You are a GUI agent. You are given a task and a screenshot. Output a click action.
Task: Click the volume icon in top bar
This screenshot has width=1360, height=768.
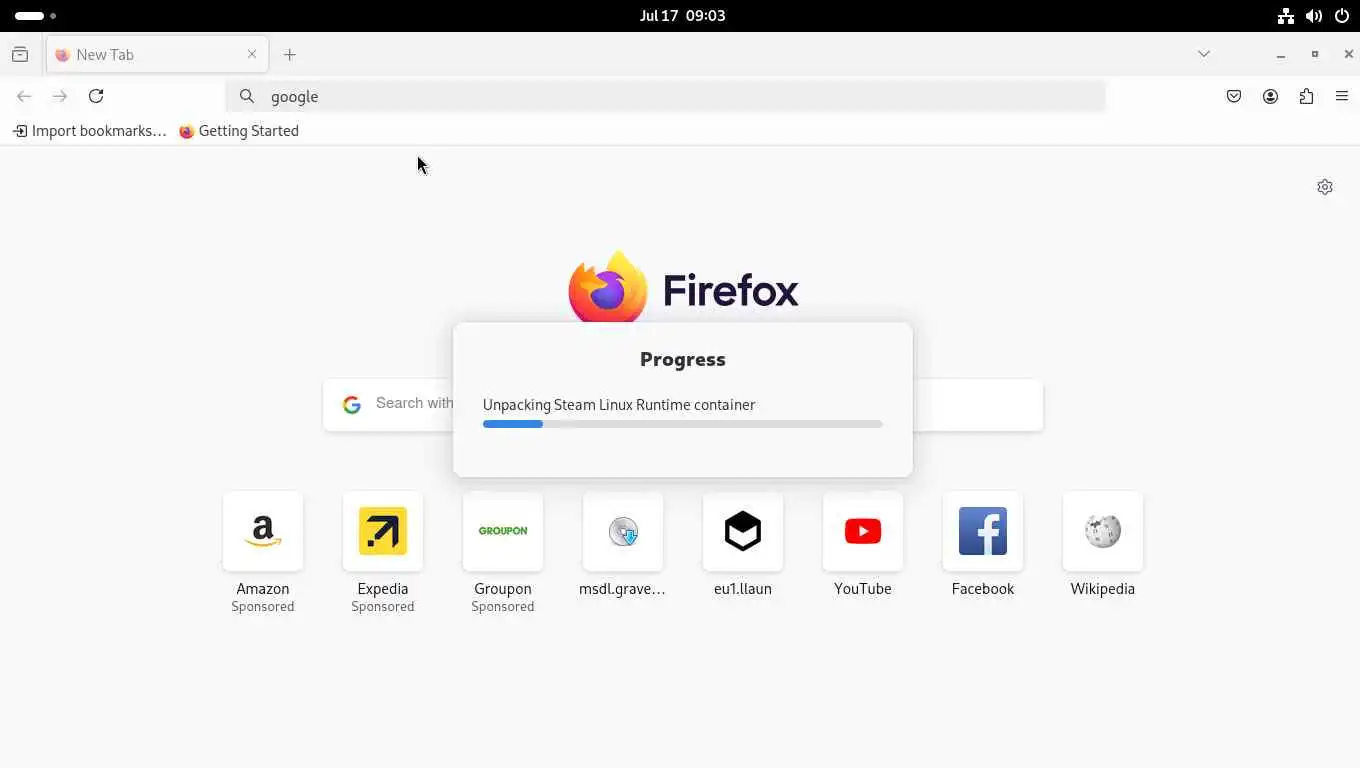click(x=1314, y=16)
